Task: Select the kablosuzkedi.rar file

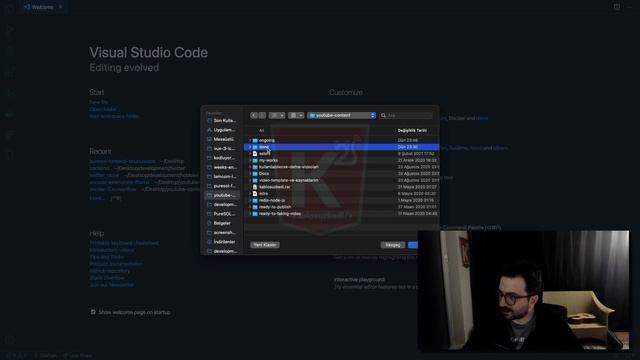Action: (x=342, y=187)
